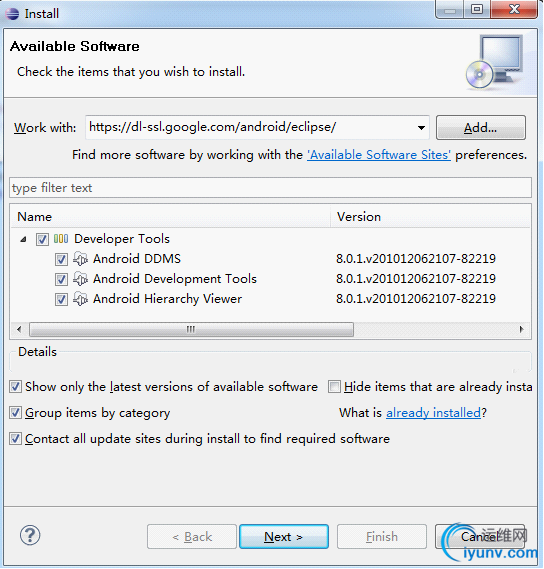Click the type filter text field
544x569 pixels.
coord(270,188)
